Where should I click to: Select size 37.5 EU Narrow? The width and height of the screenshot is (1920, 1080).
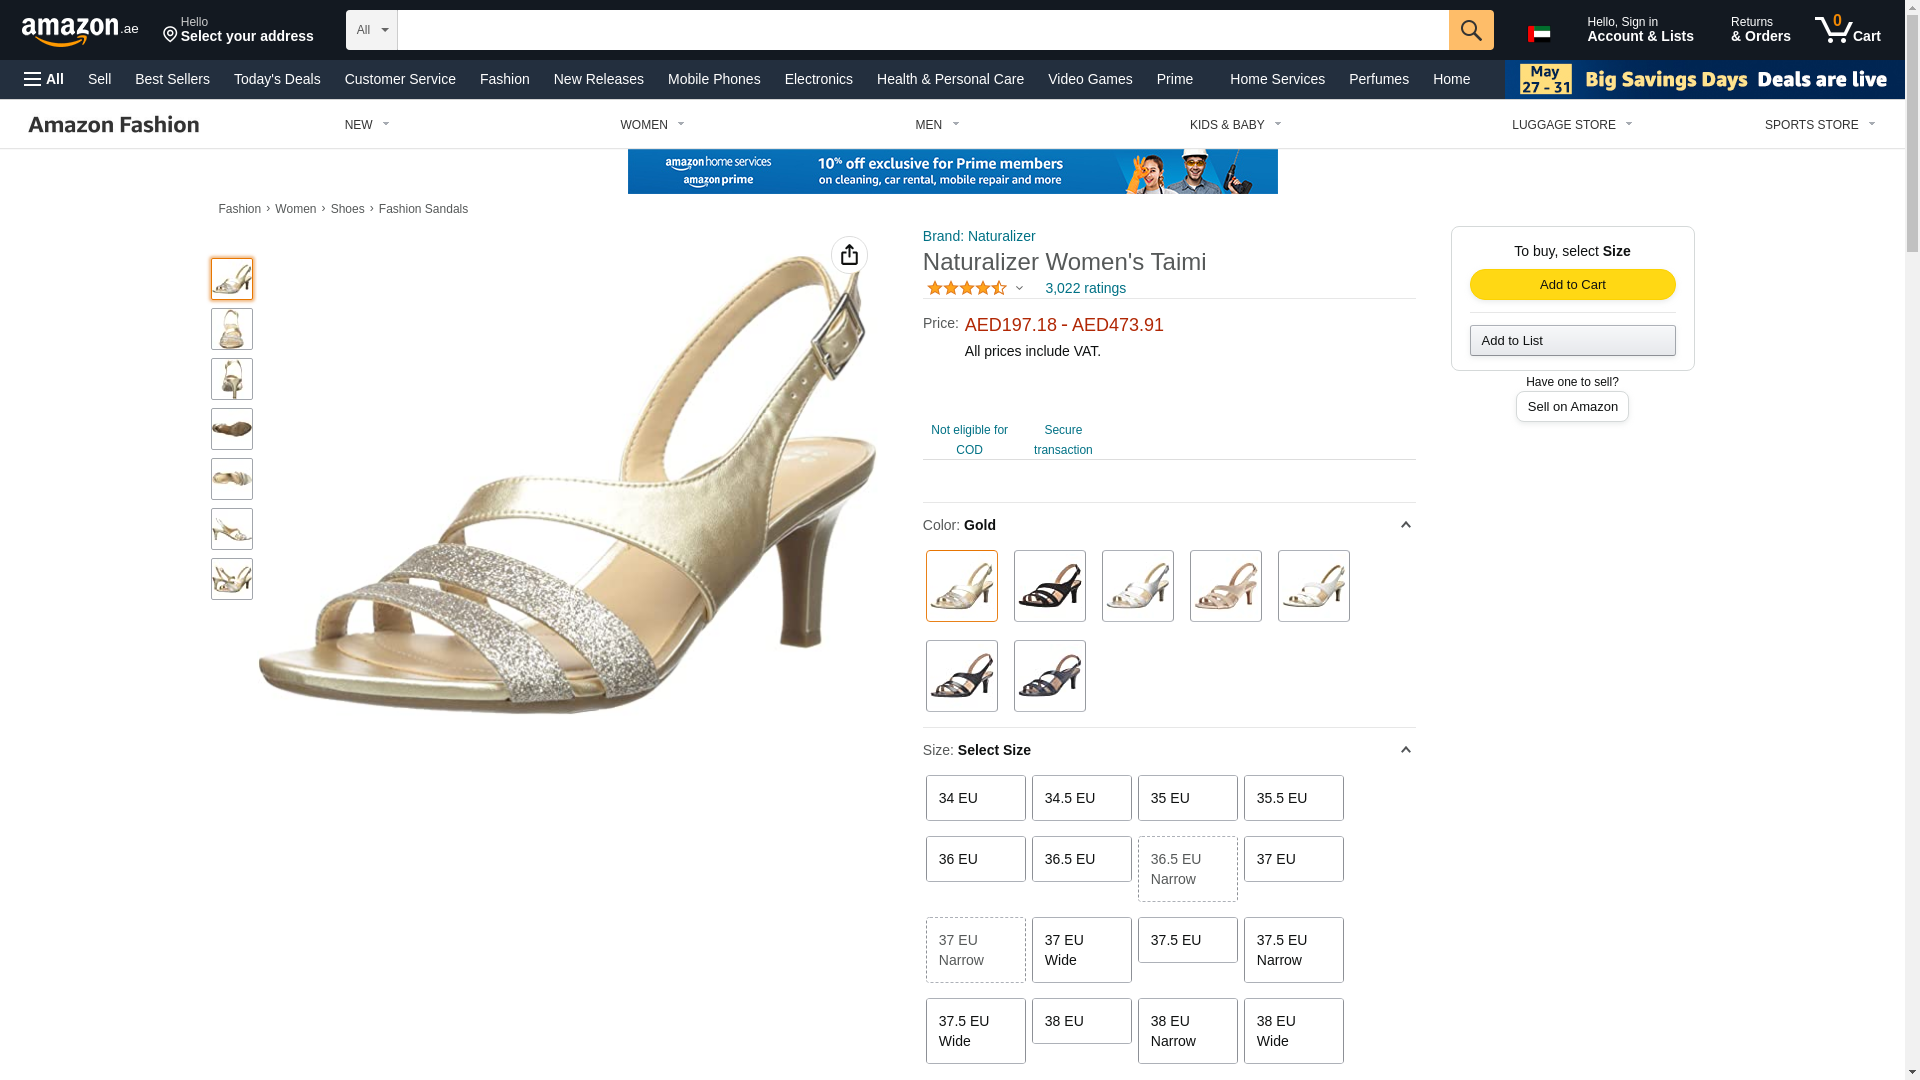pyautogui.click(x=1293, y=950)
